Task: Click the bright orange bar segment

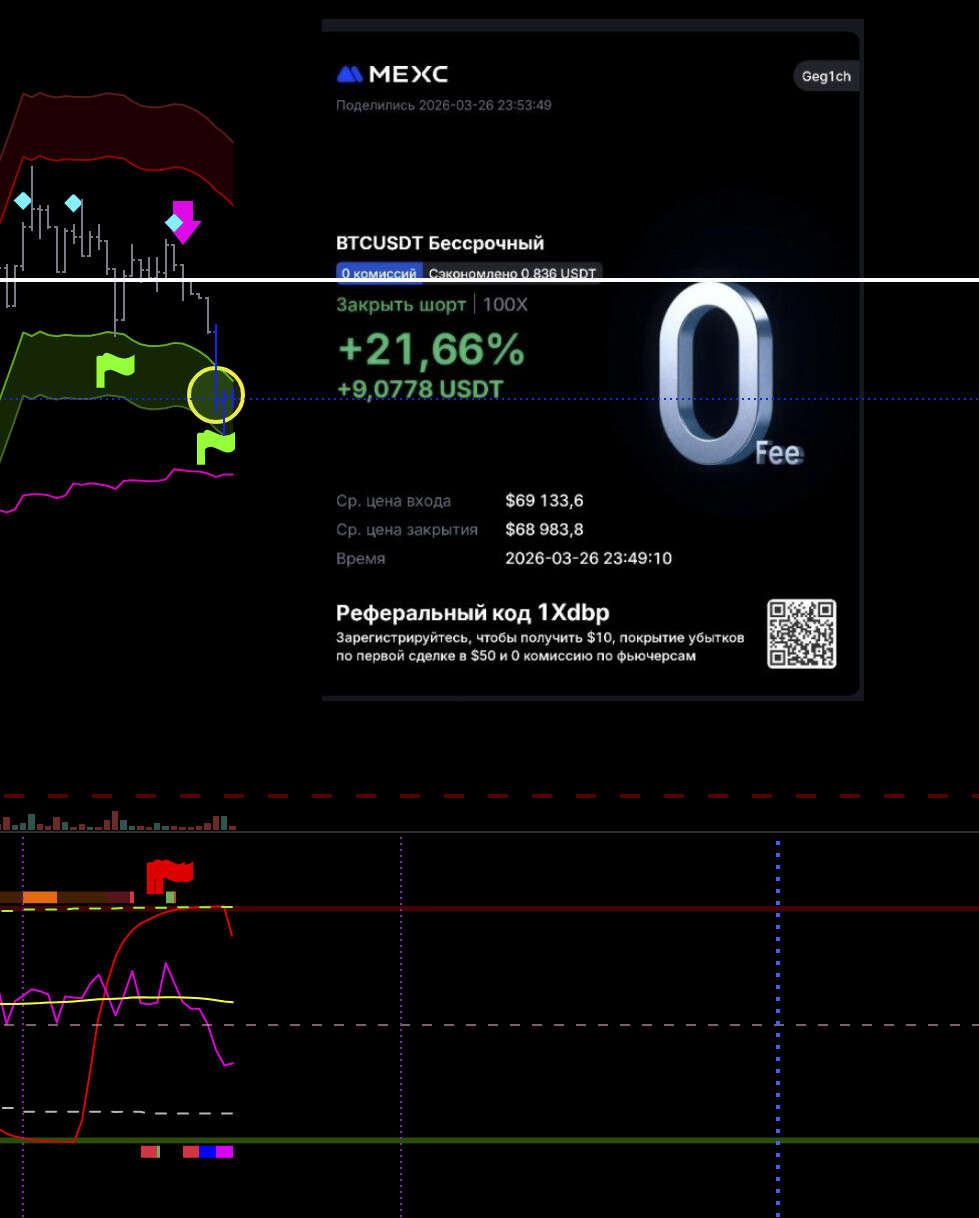Action: (x=40, y=897)
